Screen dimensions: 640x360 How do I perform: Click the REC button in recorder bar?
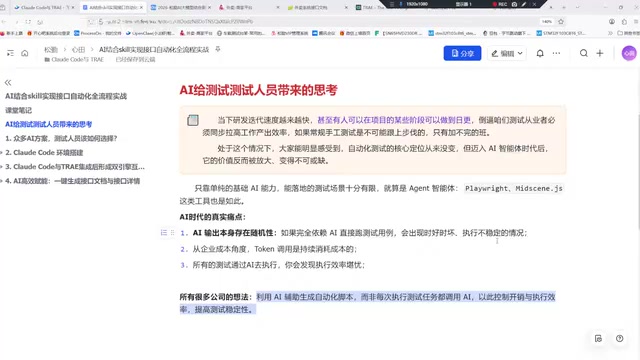point(500,4)
